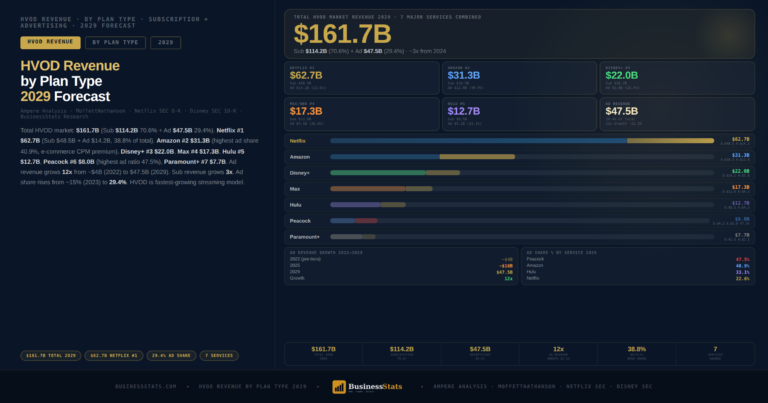Select the BY PLAN TYPE pill
The height and width of the screenshot is (403, 768).
pos(115,43)
